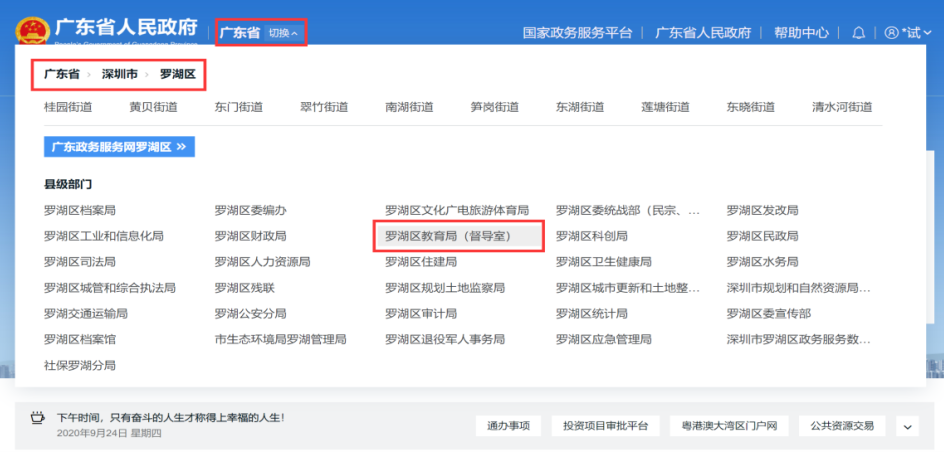944x452 pixels.
Task: Open 罗湖区司法局
Action: click(79, 262)
